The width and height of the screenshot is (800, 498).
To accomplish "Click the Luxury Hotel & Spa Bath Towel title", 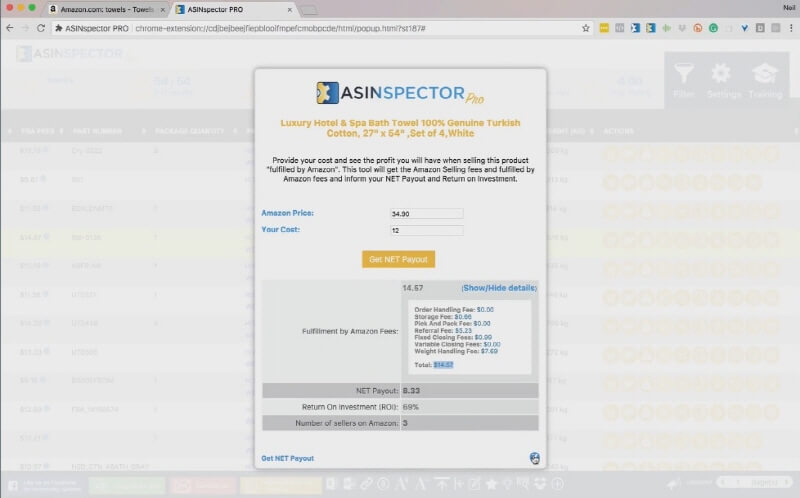I will click(400, 128).
